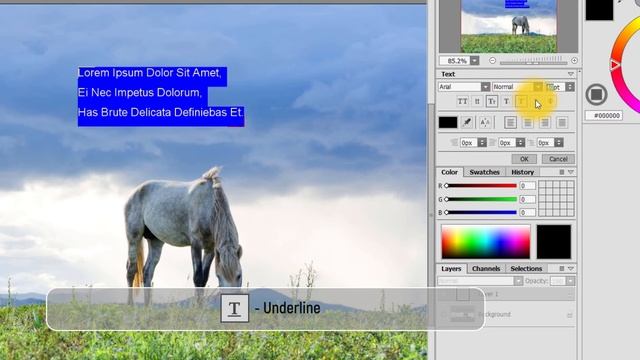Switch to the Color tab
Viewport: 640px width, 360px height.
pyautogui.click(x=449, y=172)
